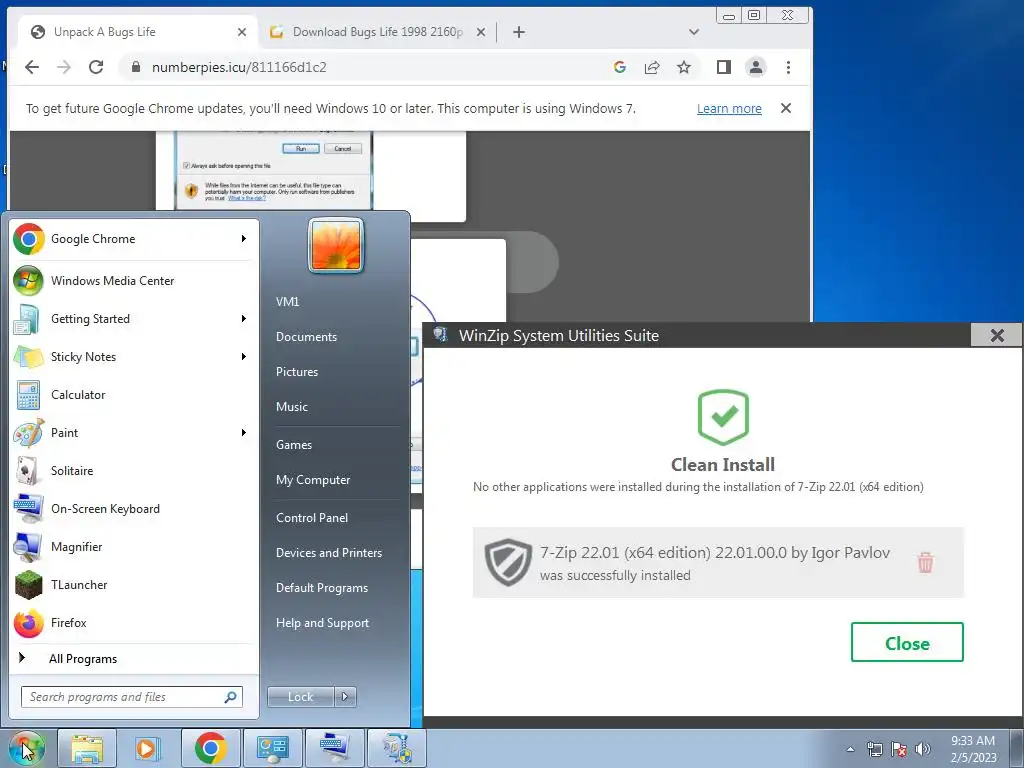1024x768 pixels.
Task: Open Action Center flag icon
Action: 899,749
